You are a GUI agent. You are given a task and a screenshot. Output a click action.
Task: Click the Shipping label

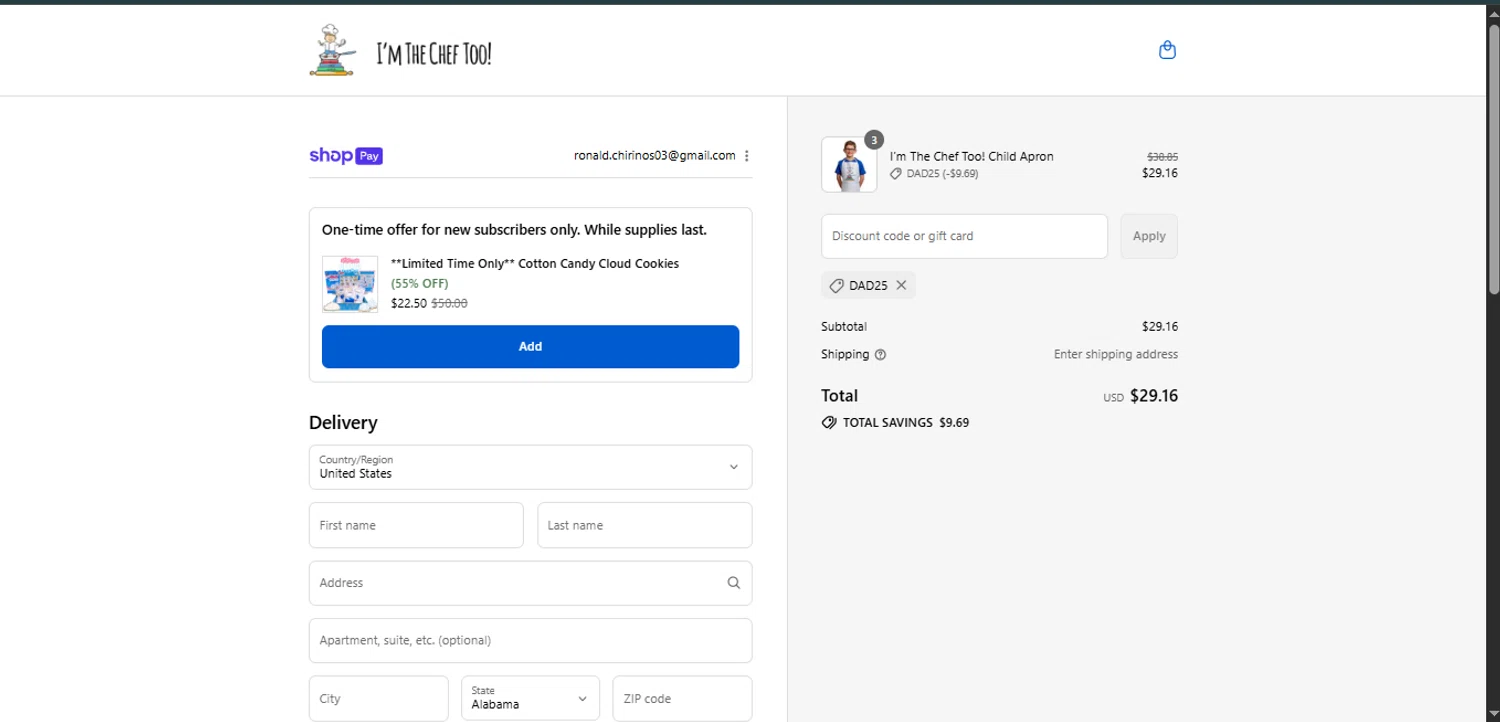(x=845, y=354)
